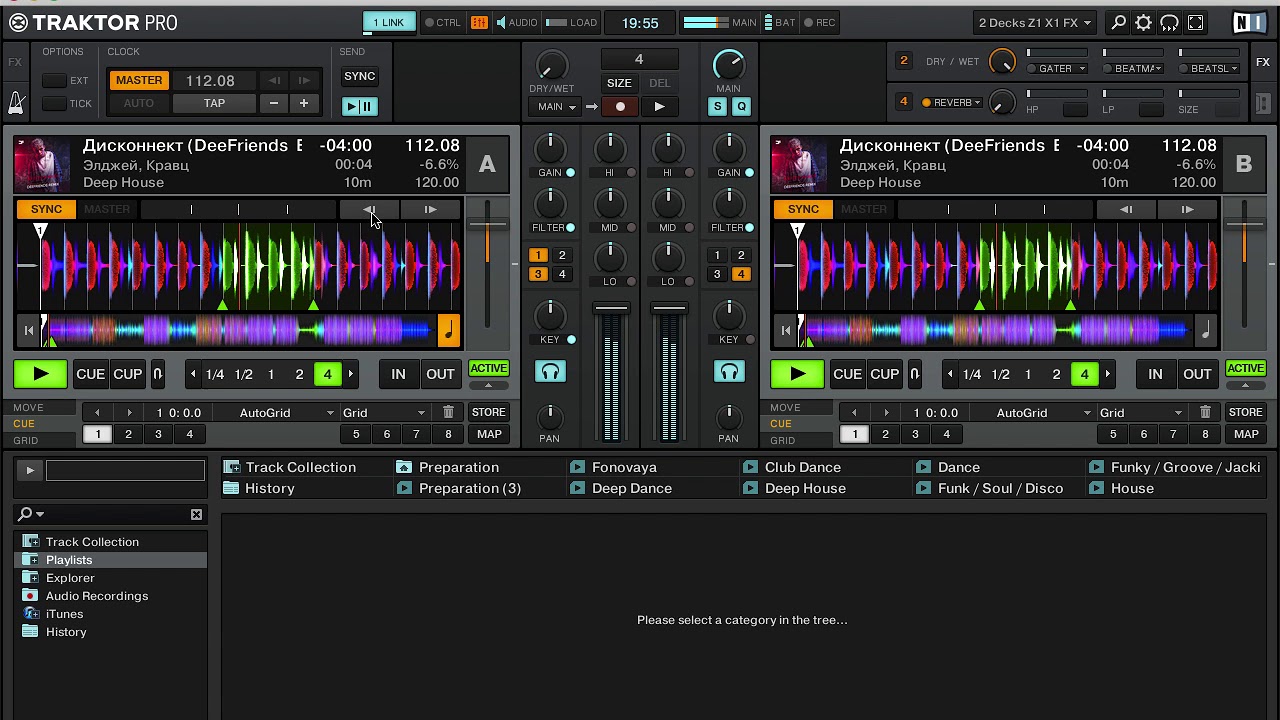The image size is (1280, 720).
Task: Adjust Deck A channel volume fader
Action: pos(611,308)
